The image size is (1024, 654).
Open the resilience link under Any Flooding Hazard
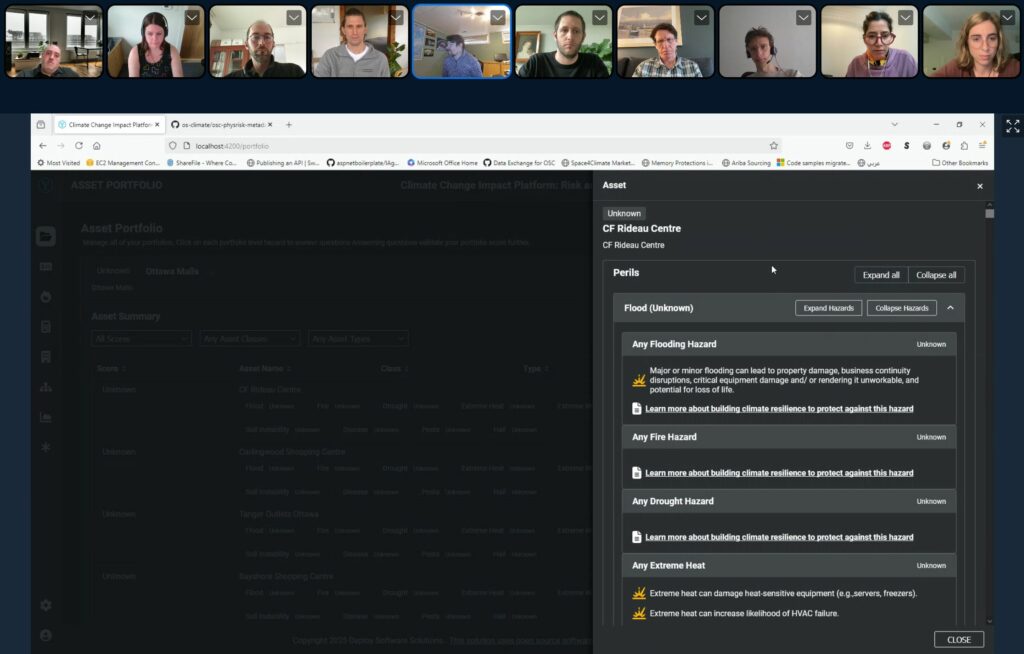point(779,408)
